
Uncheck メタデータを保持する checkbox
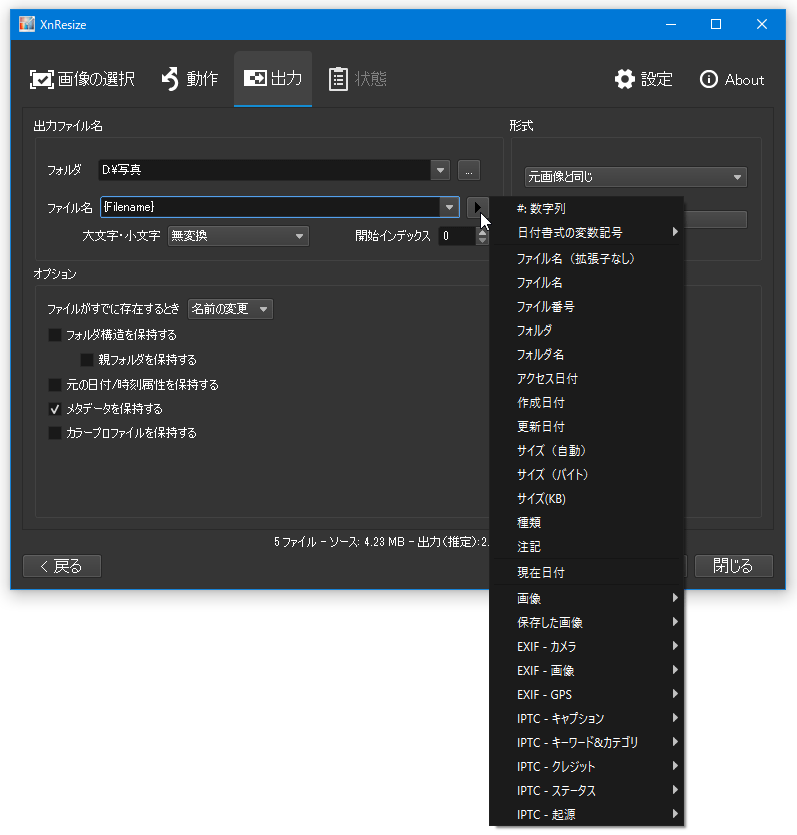[55, 409]
